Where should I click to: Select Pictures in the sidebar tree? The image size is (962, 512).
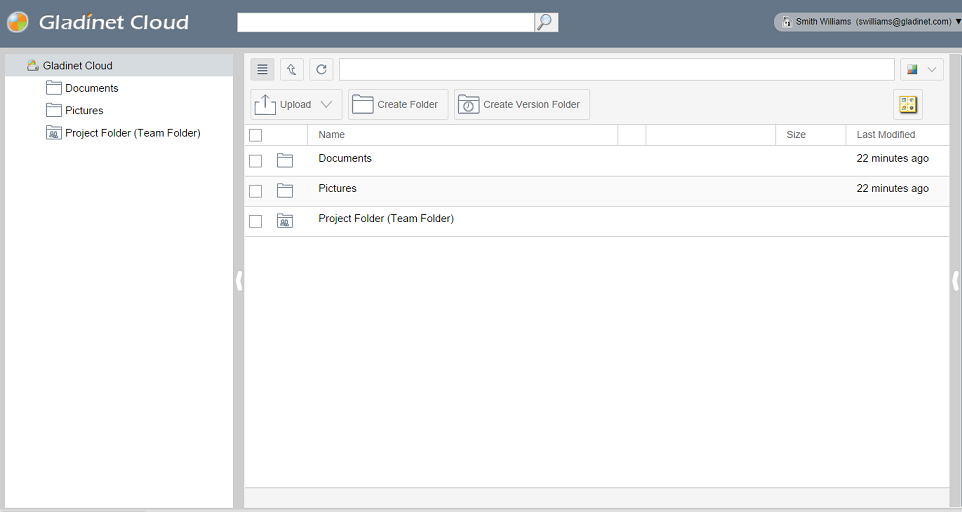pyautogui.click(x=84, y=110)
